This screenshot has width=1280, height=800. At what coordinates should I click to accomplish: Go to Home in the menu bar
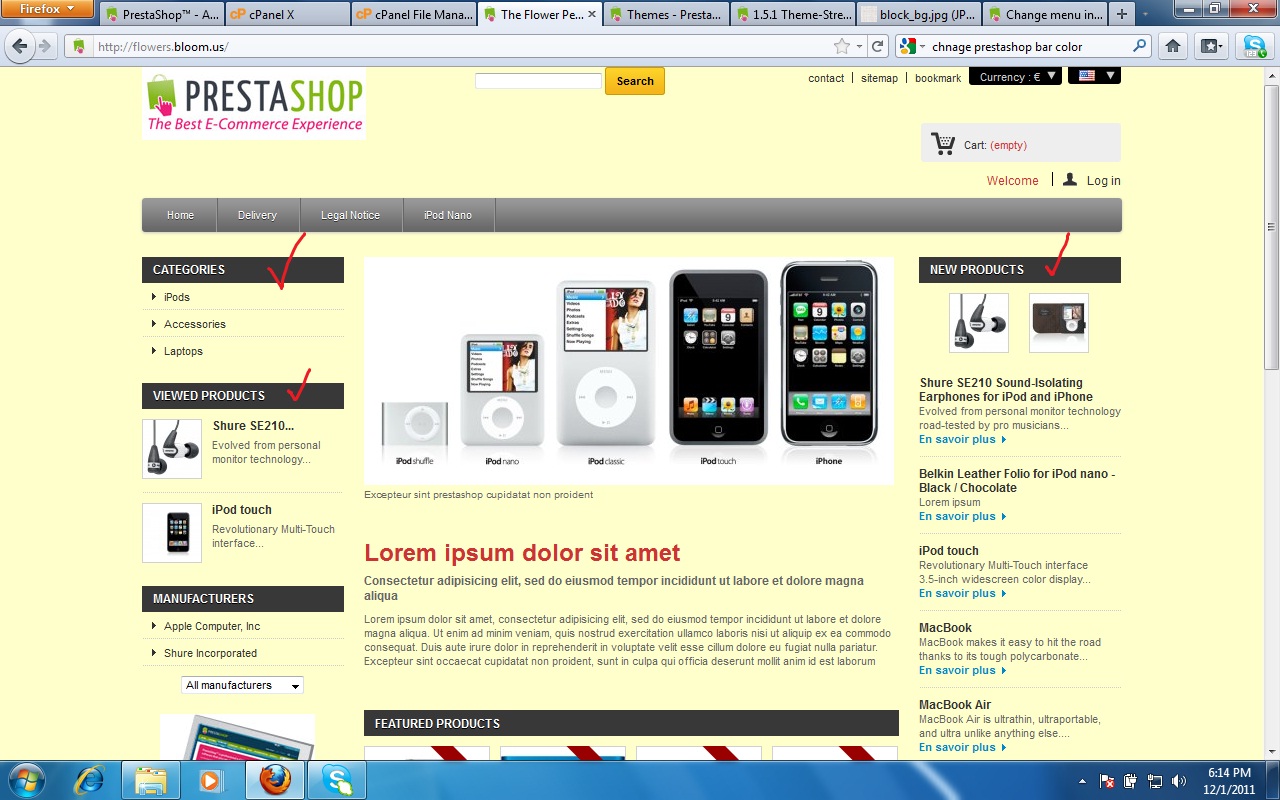pos(180,215)
